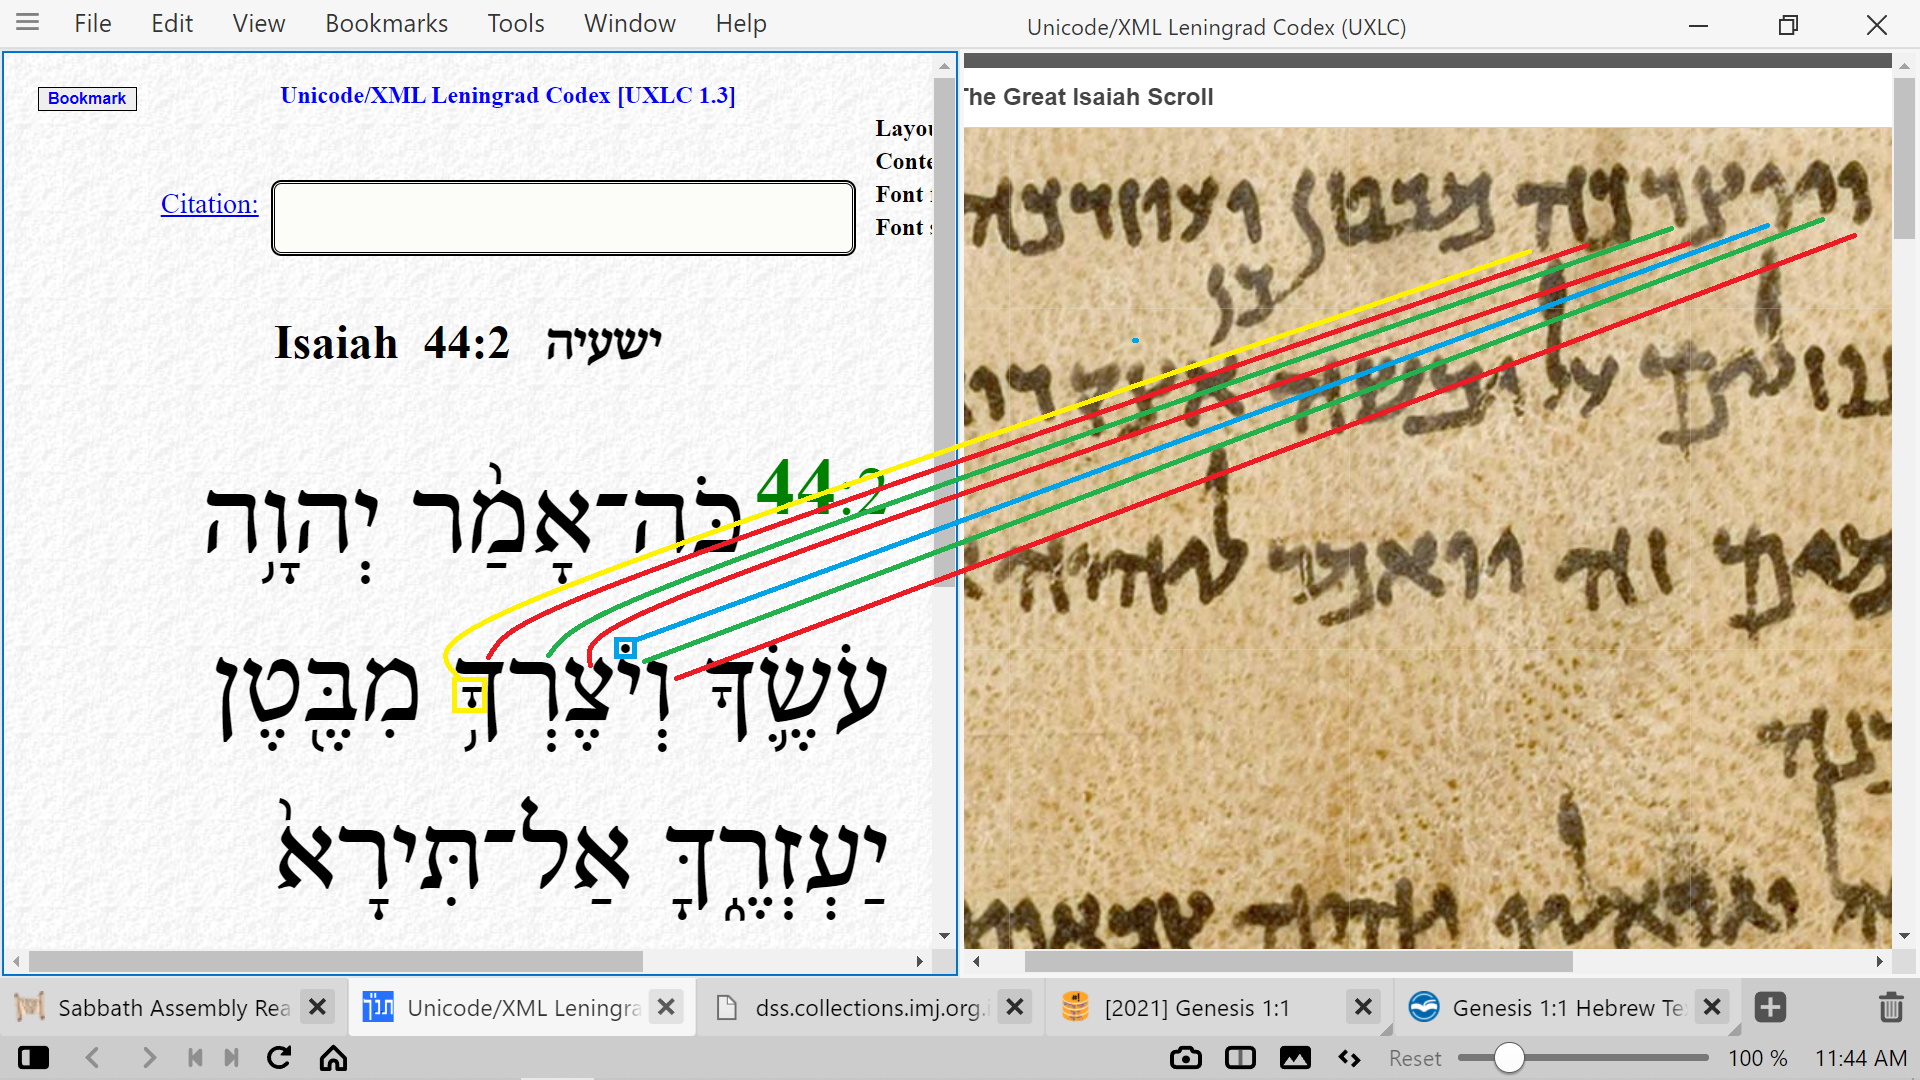Go to the home page icon
This screenshot has width=1920, height=1080.
[x=333, y=1058]
